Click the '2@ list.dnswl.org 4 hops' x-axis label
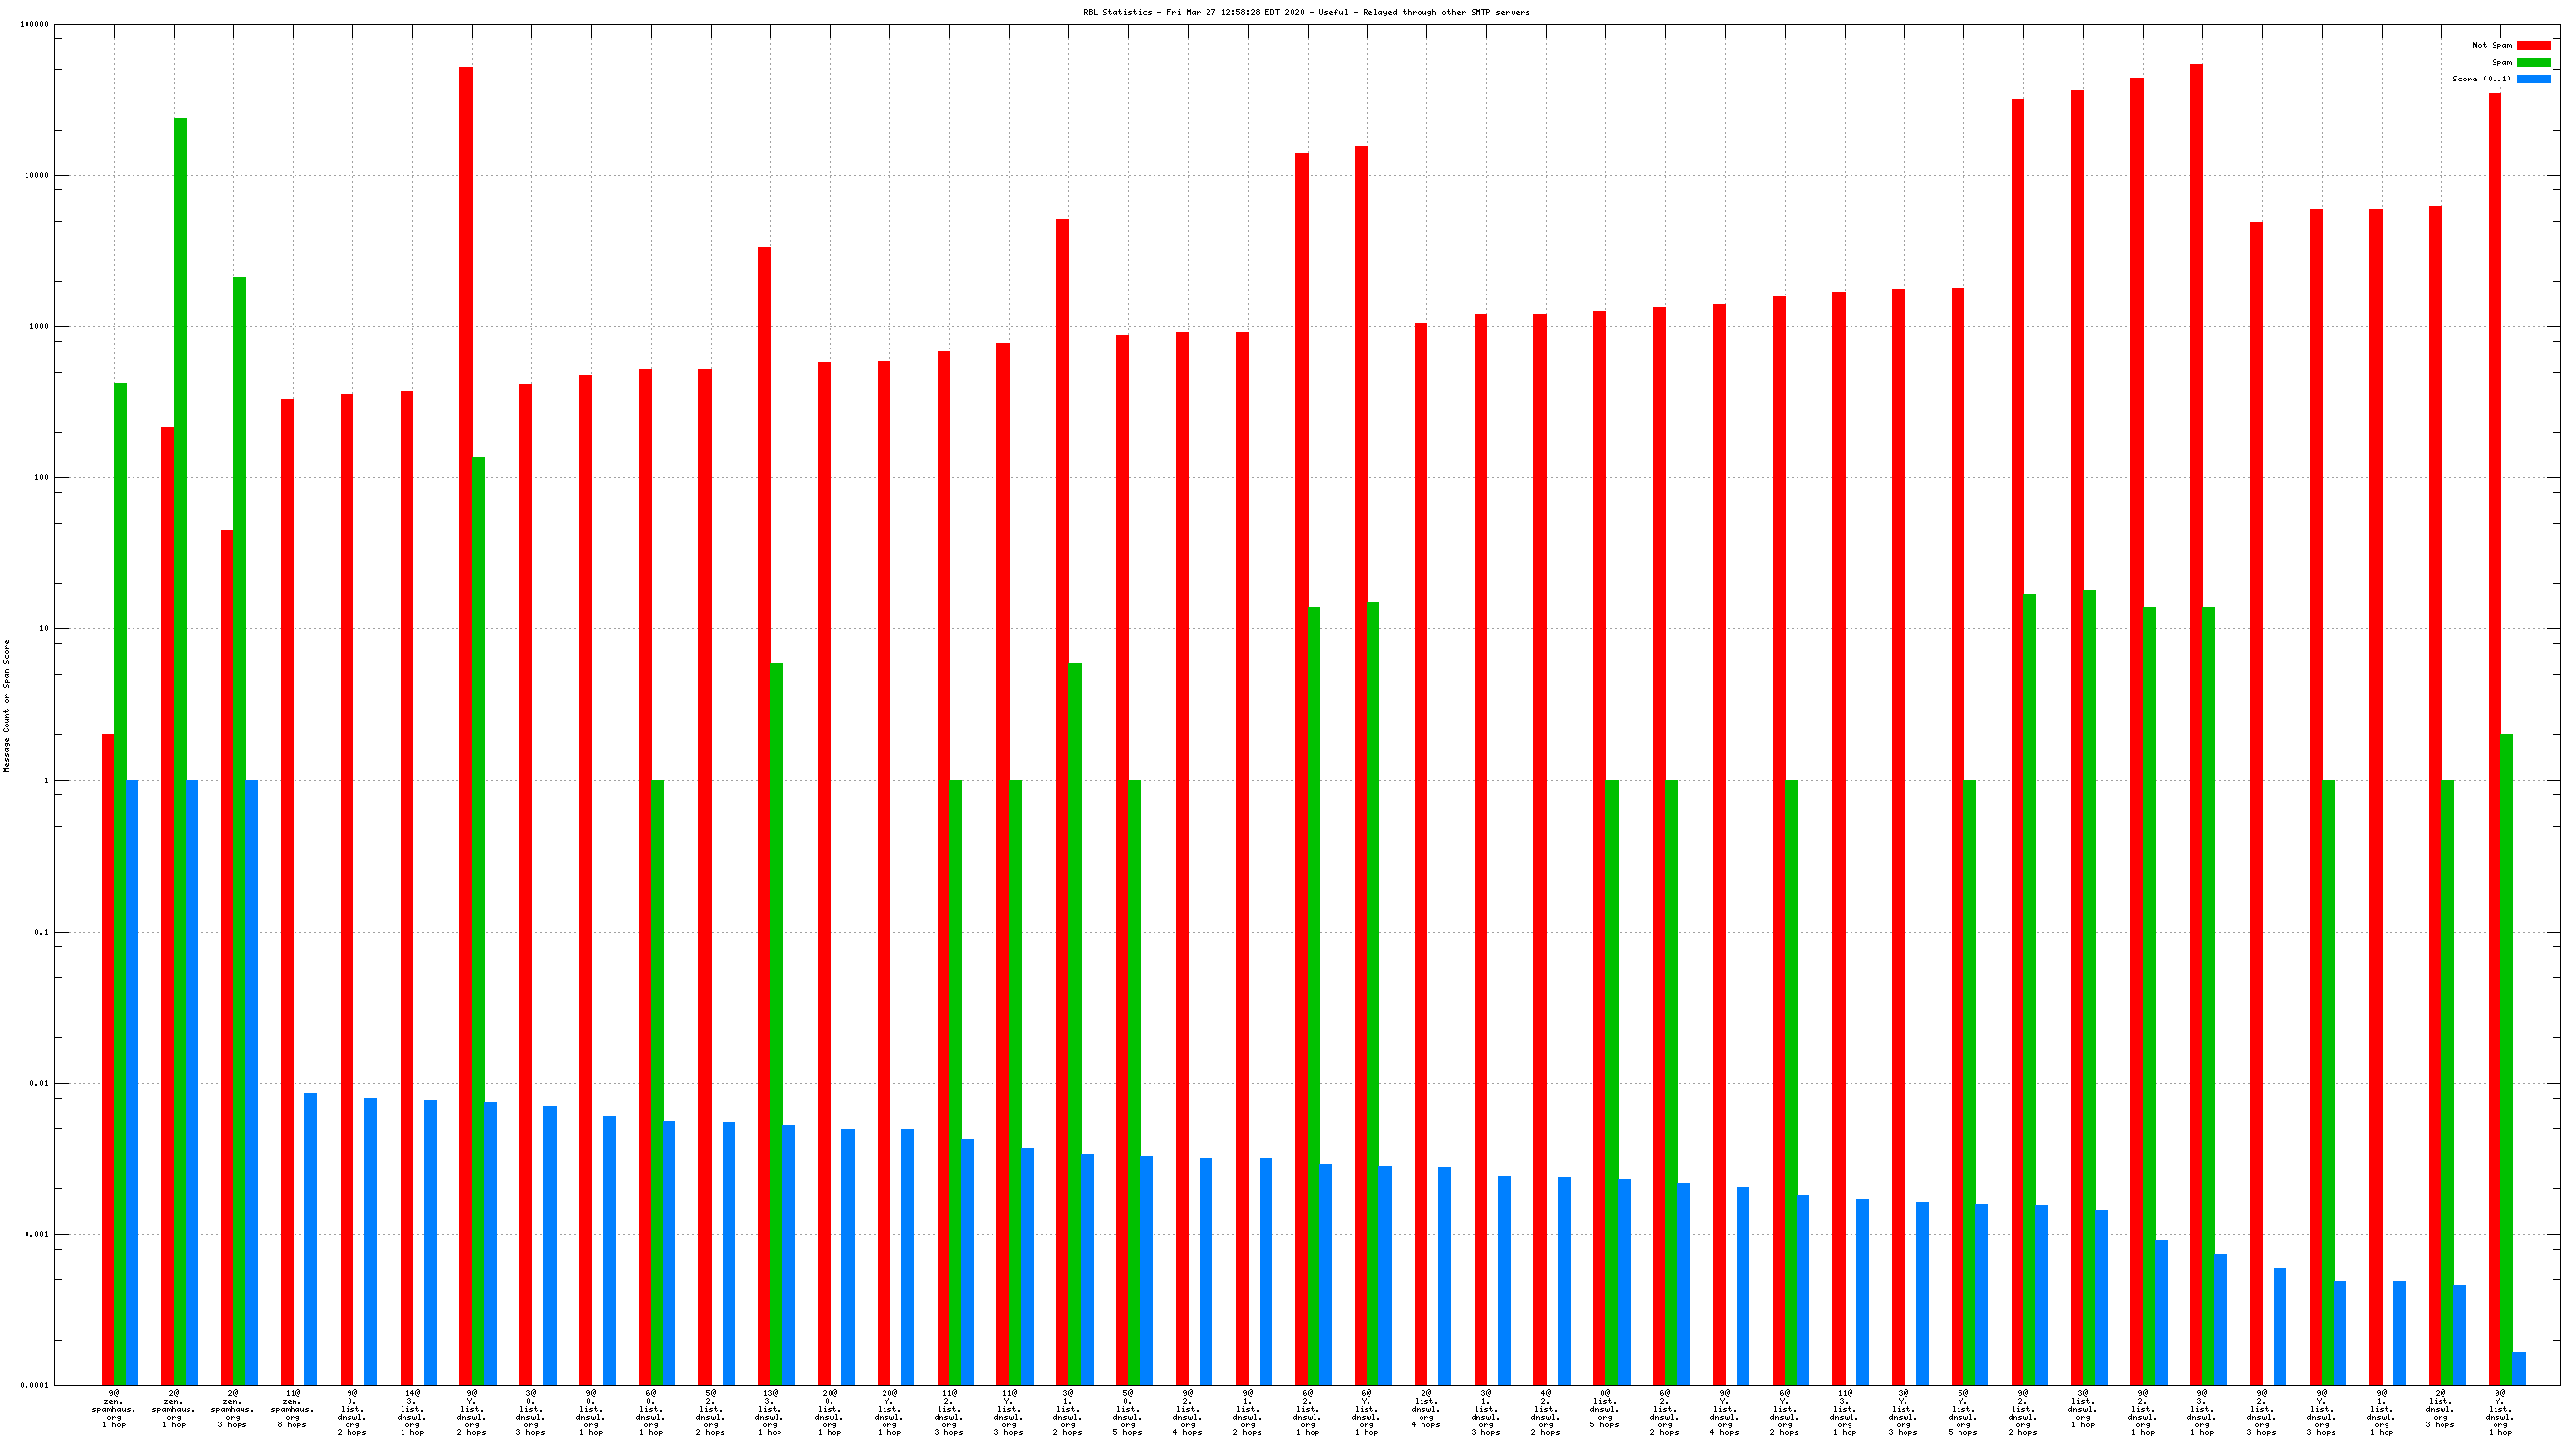The width and height of the screenshot is (2576, 1449). click(x=1425, y=1408)
